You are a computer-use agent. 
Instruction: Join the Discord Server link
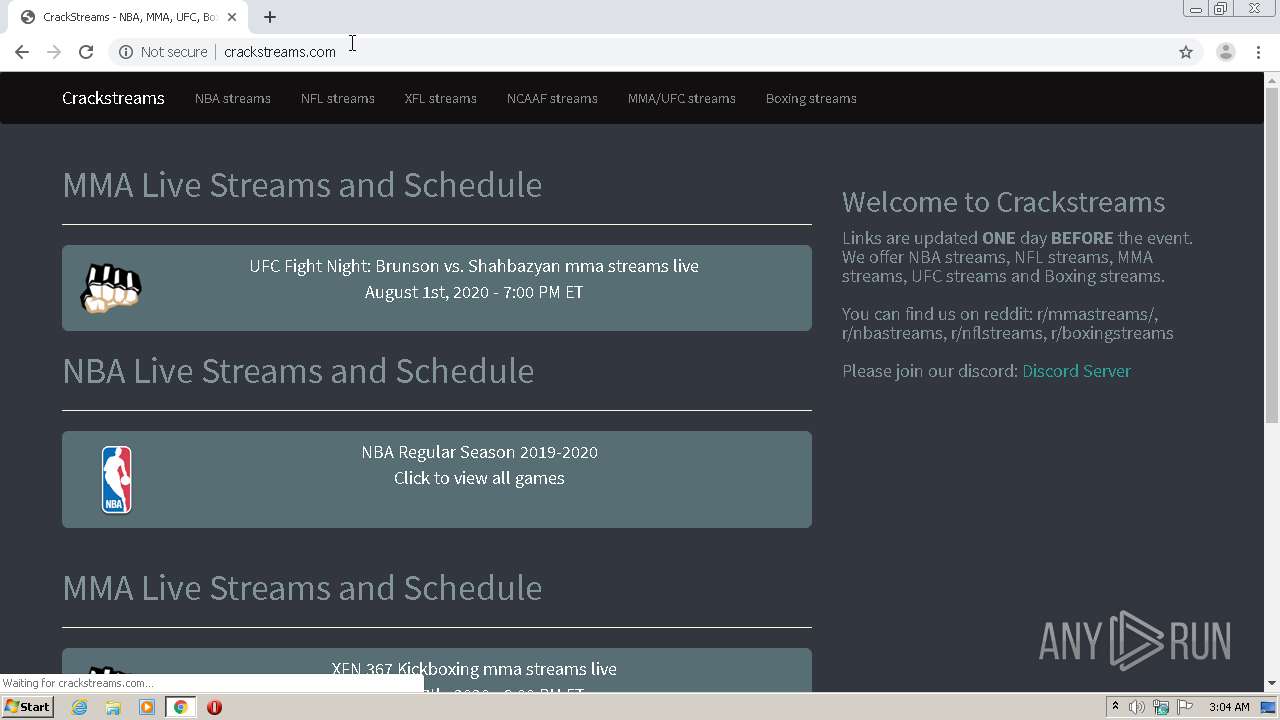[x=1076, y=371]
